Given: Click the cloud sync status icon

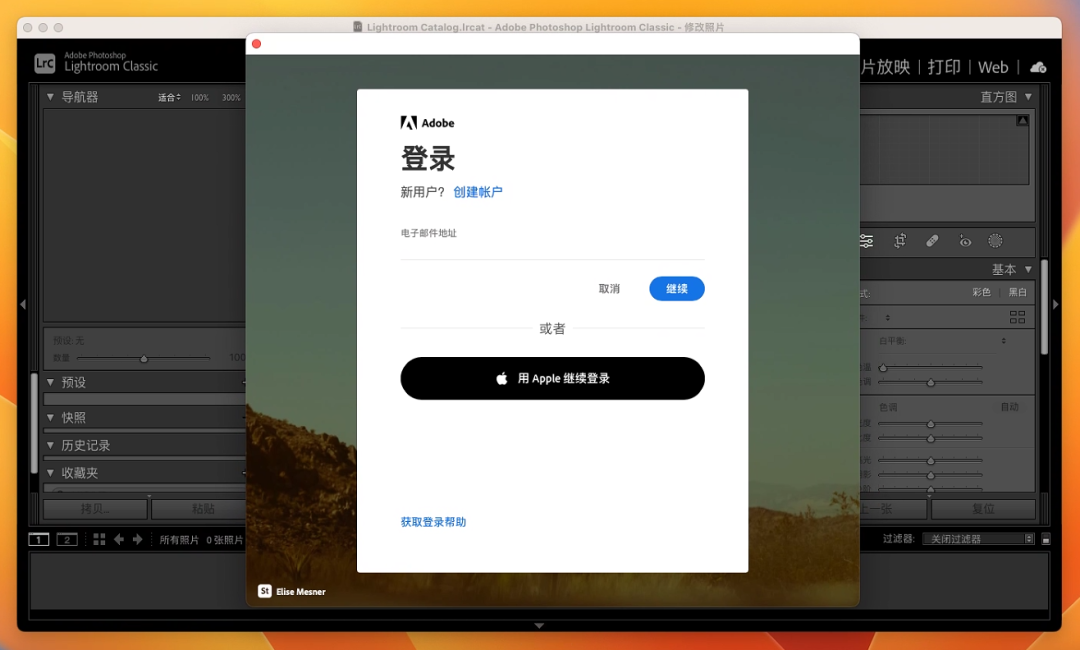Looking at the screenshot, I should pos(1038,67).
